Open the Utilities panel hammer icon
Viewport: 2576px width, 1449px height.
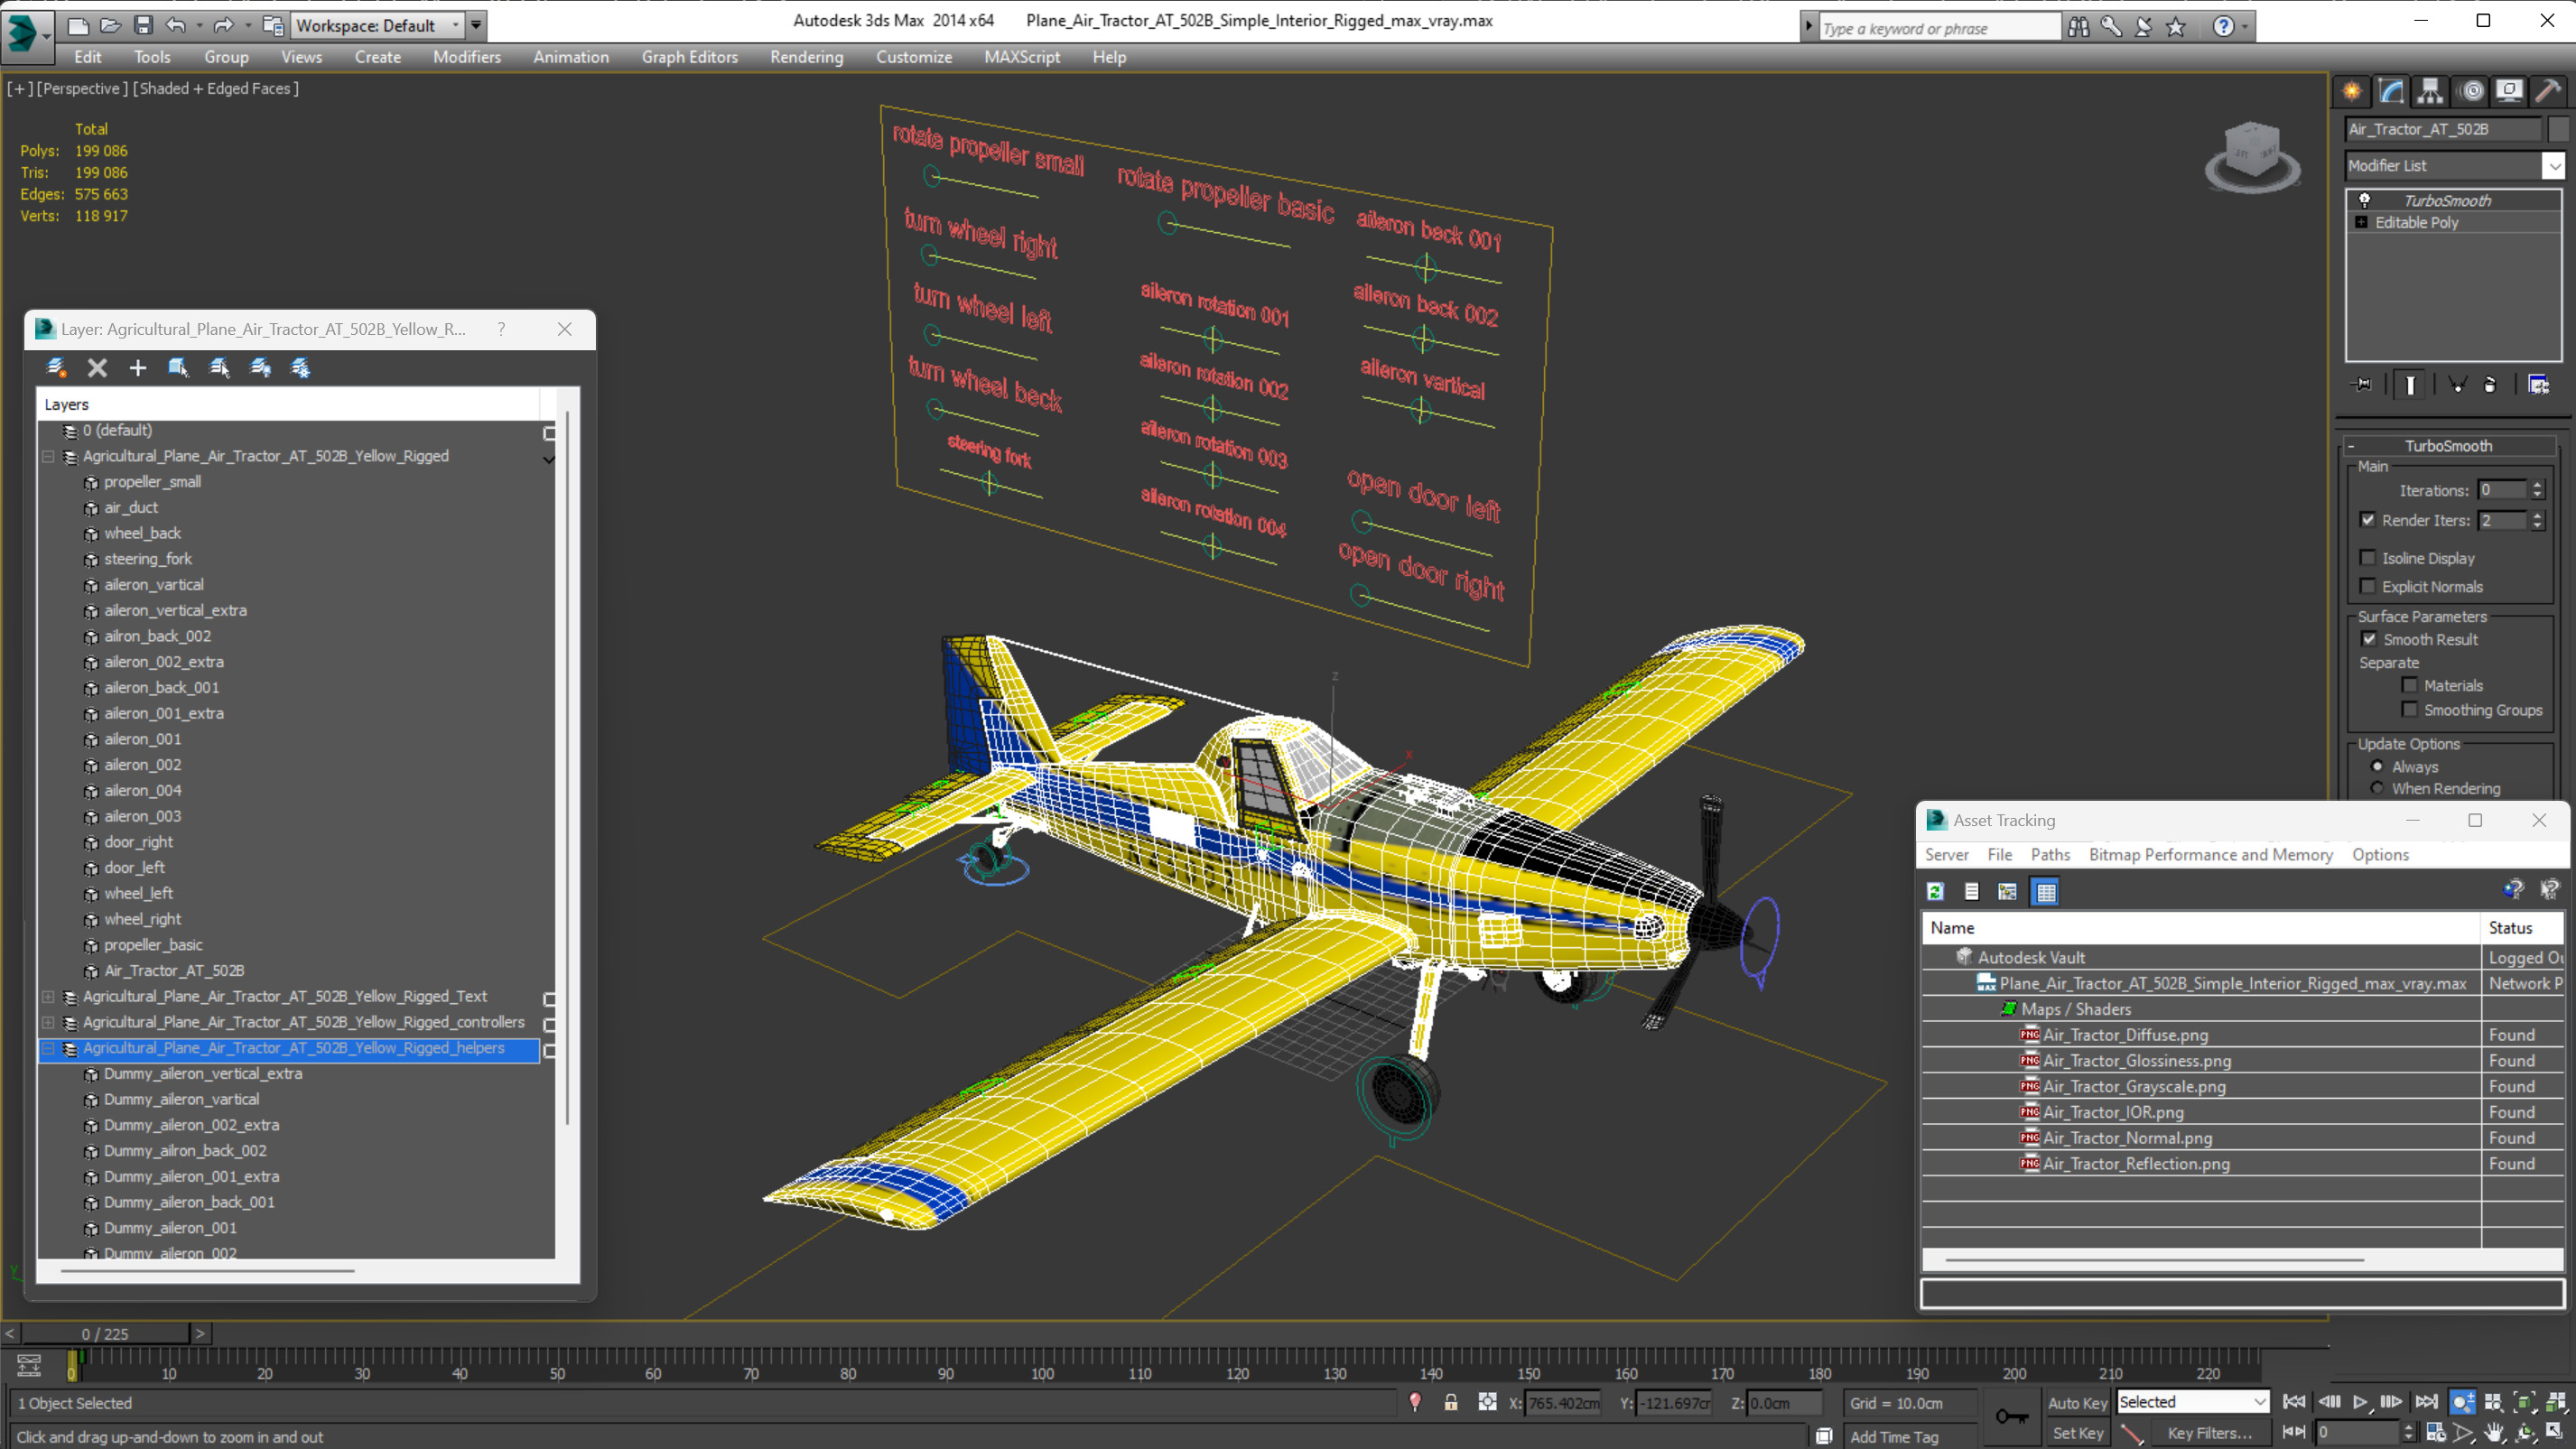point(2548,92)
